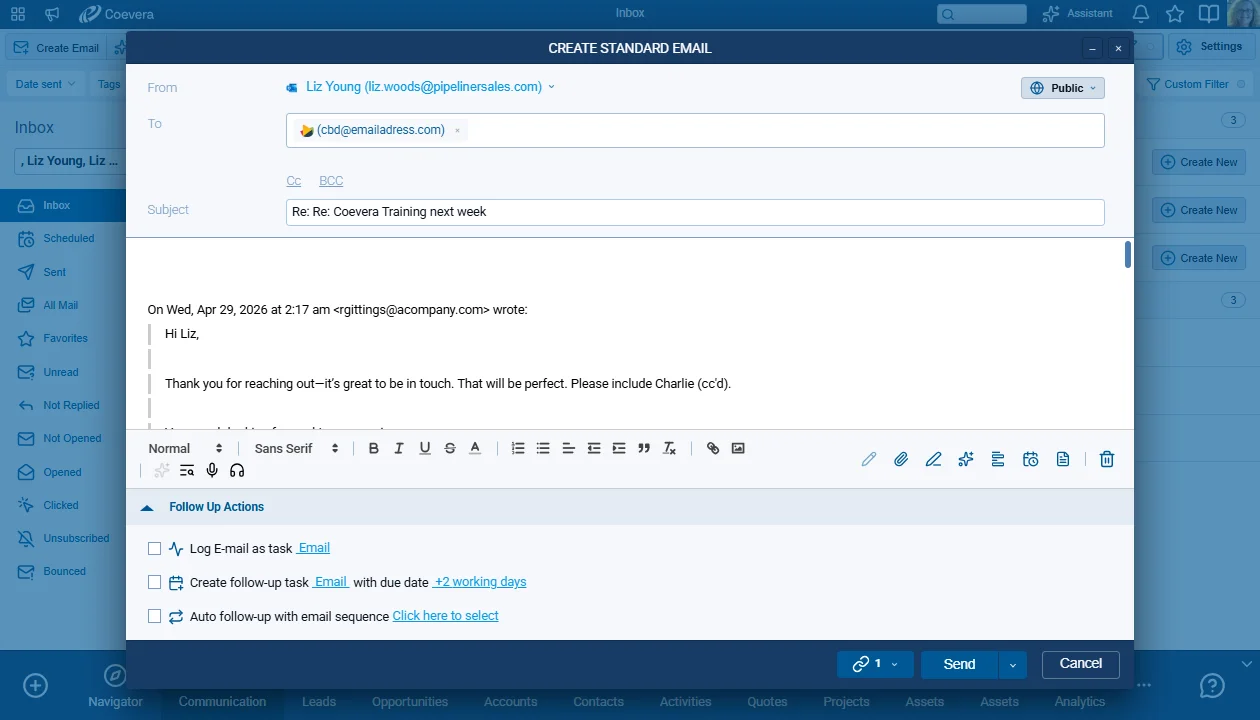Click the email body scrollbar
The width and height of the screenshot is (1260, 720).
1128,255
